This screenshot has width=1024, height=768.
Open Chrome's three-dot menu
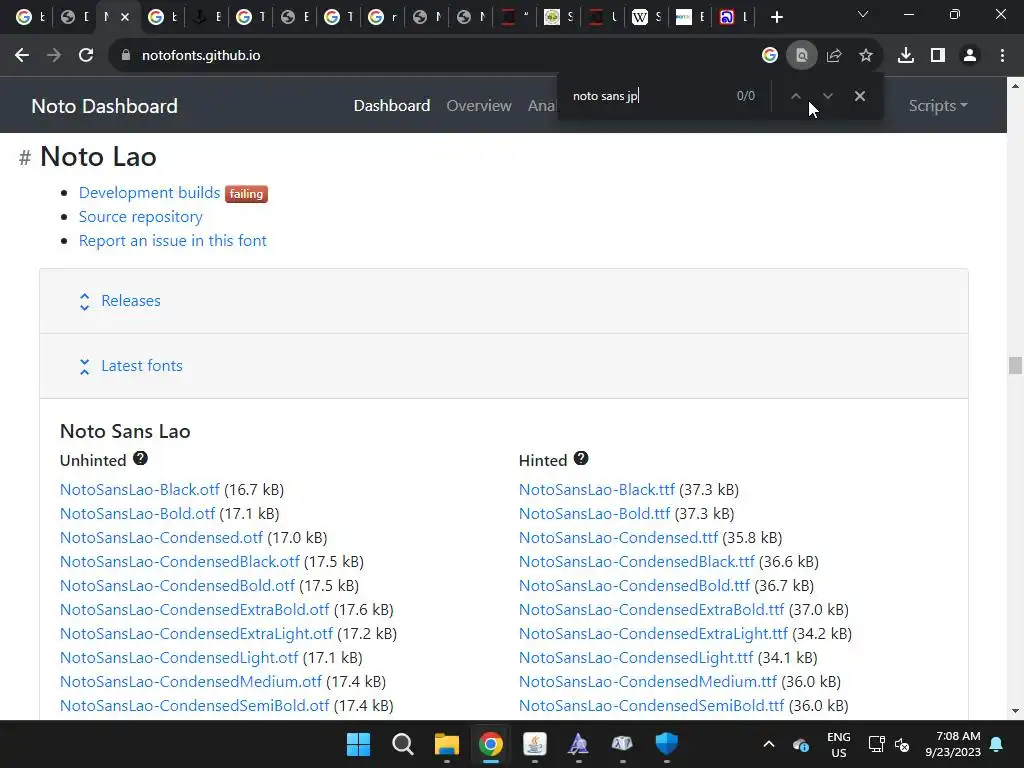tap(1002, 56)
